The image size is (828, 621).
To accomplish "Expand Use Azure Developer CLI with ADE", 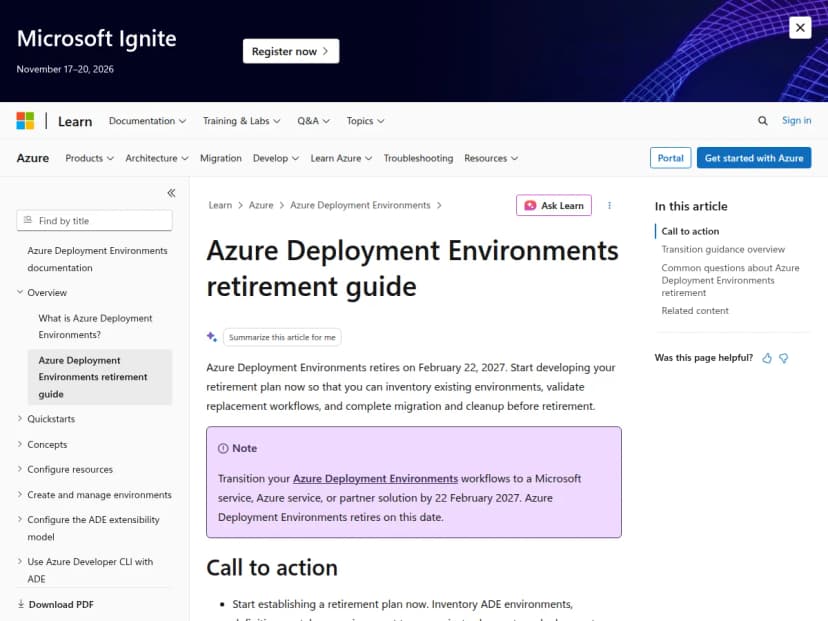I will 20,561.
